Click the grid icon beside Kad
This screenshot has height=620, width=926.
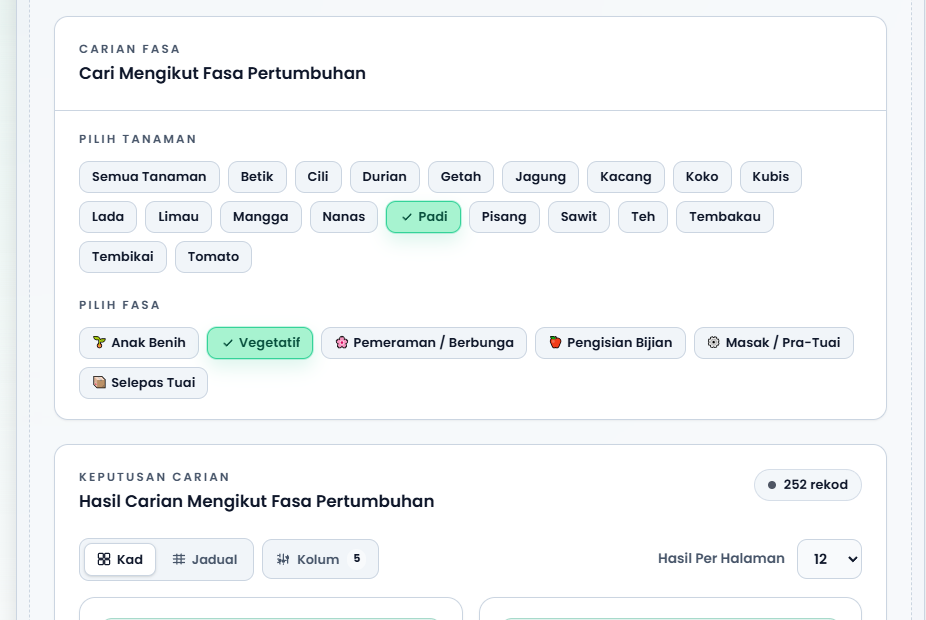coord(104,559)
